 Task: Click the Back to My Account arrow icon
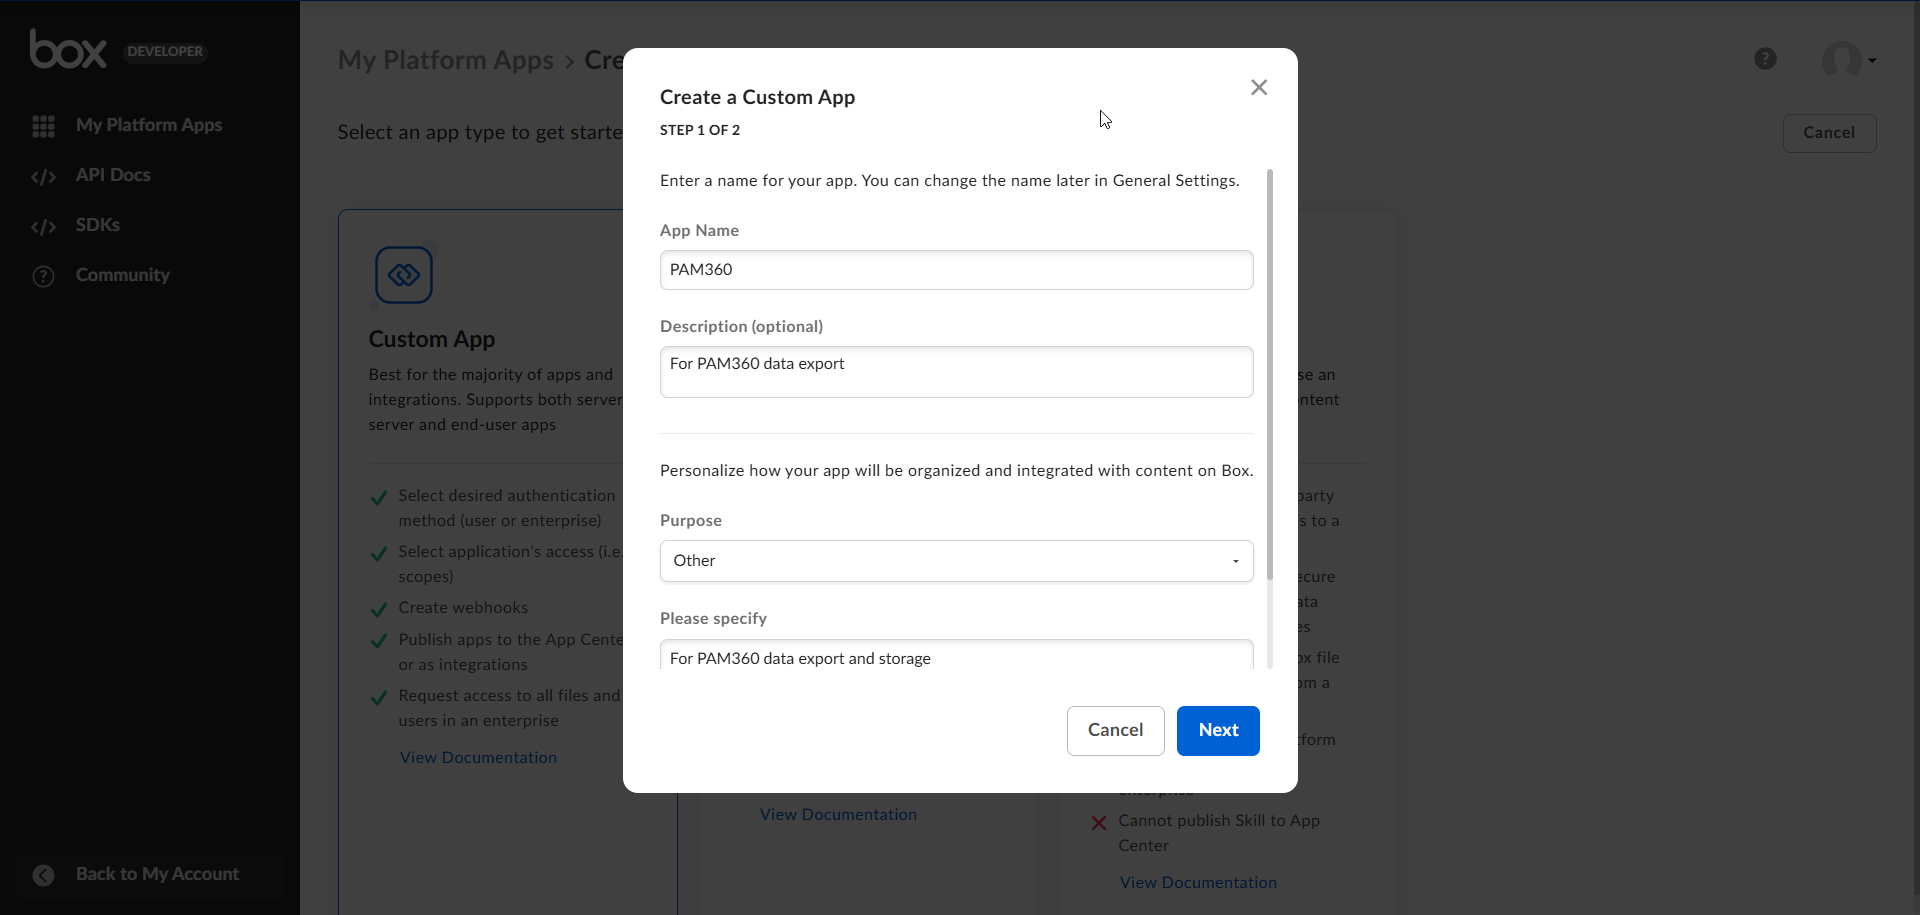tap(43, 875)
